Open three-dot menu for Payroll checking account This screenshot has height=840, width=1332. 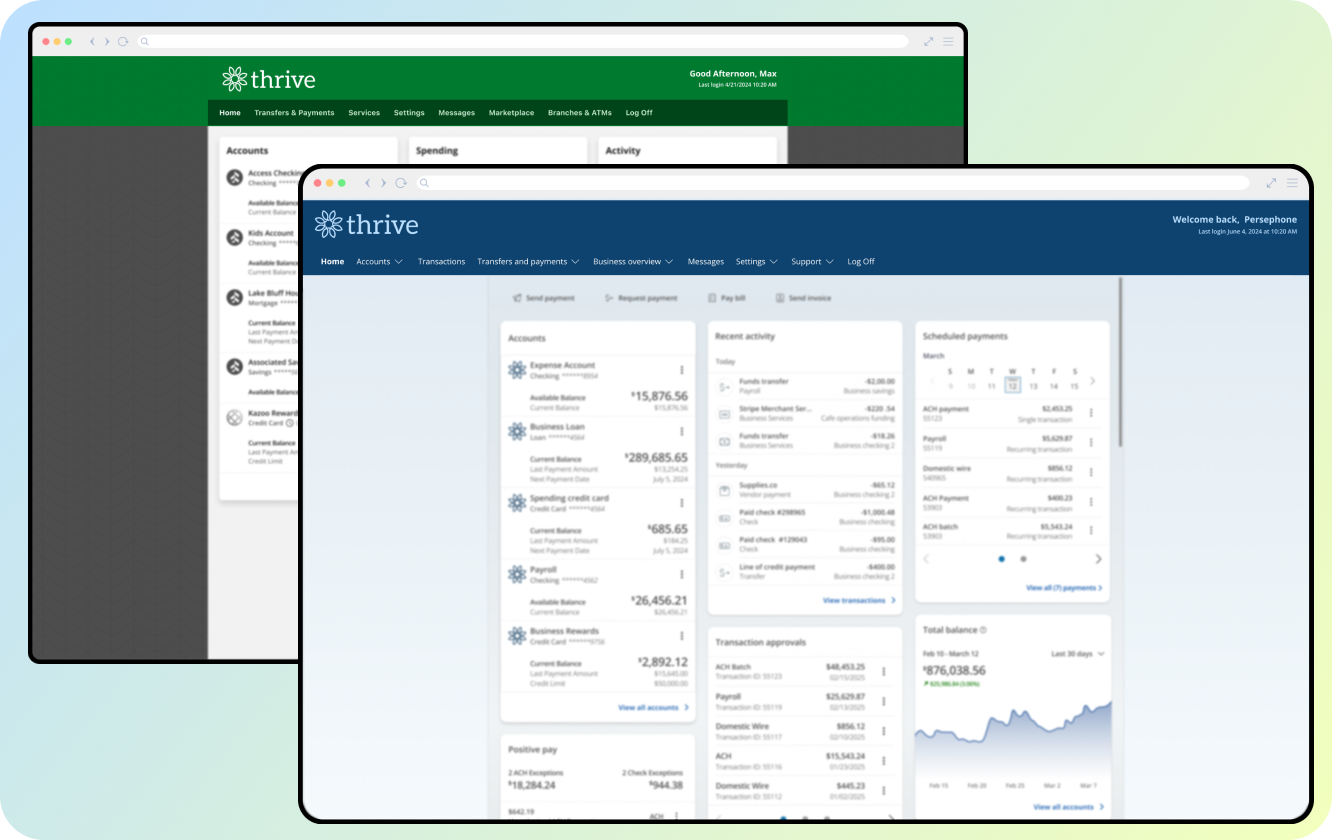(x=682, y=575)
